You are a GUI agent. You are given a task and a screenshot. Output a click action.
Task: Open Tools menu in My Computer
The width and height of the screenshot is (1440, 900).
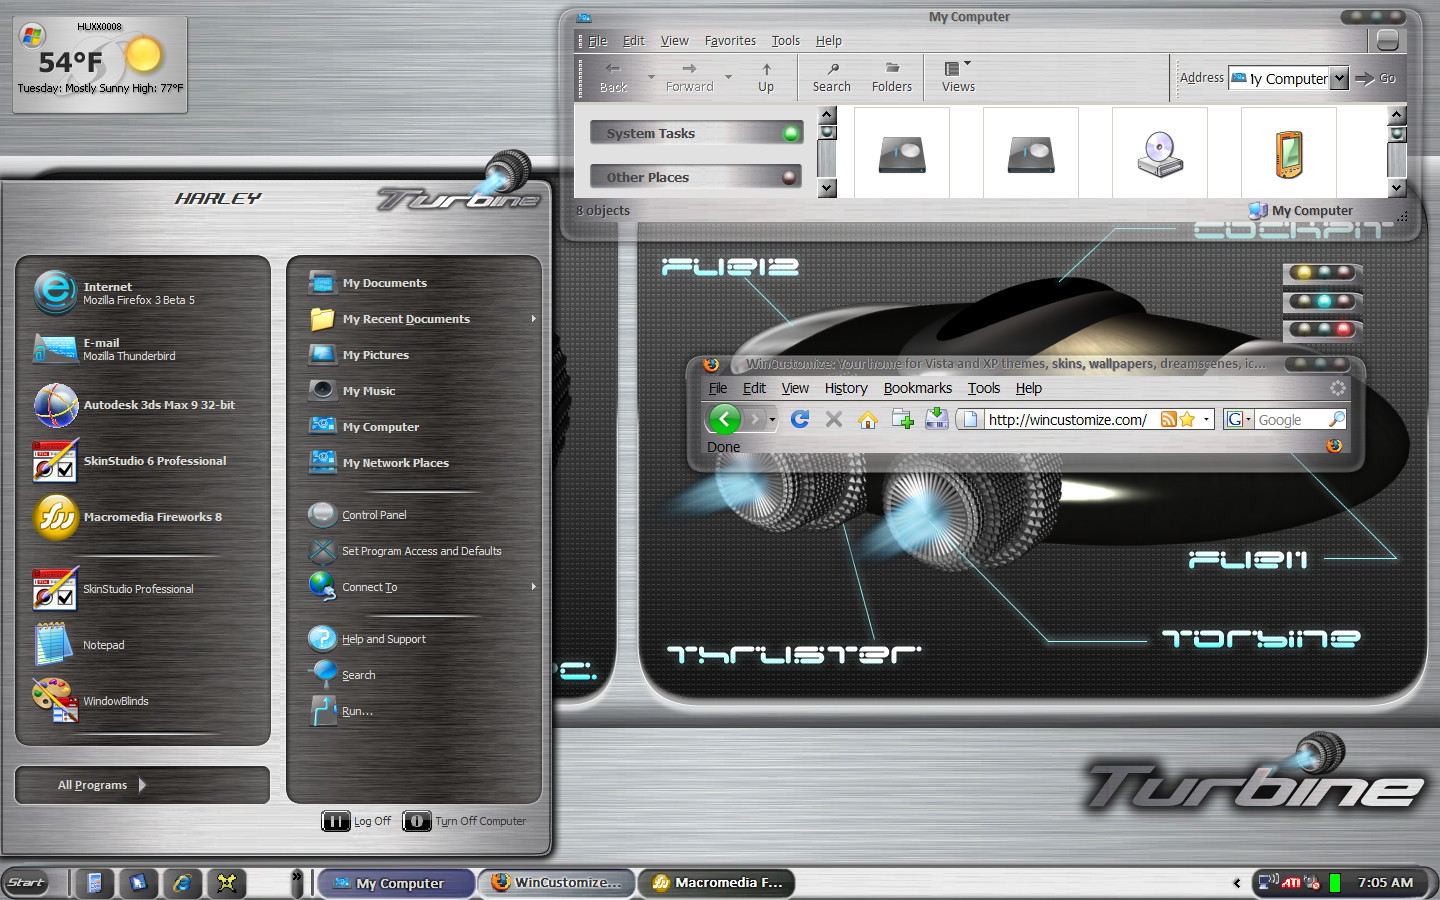(785, 41)
